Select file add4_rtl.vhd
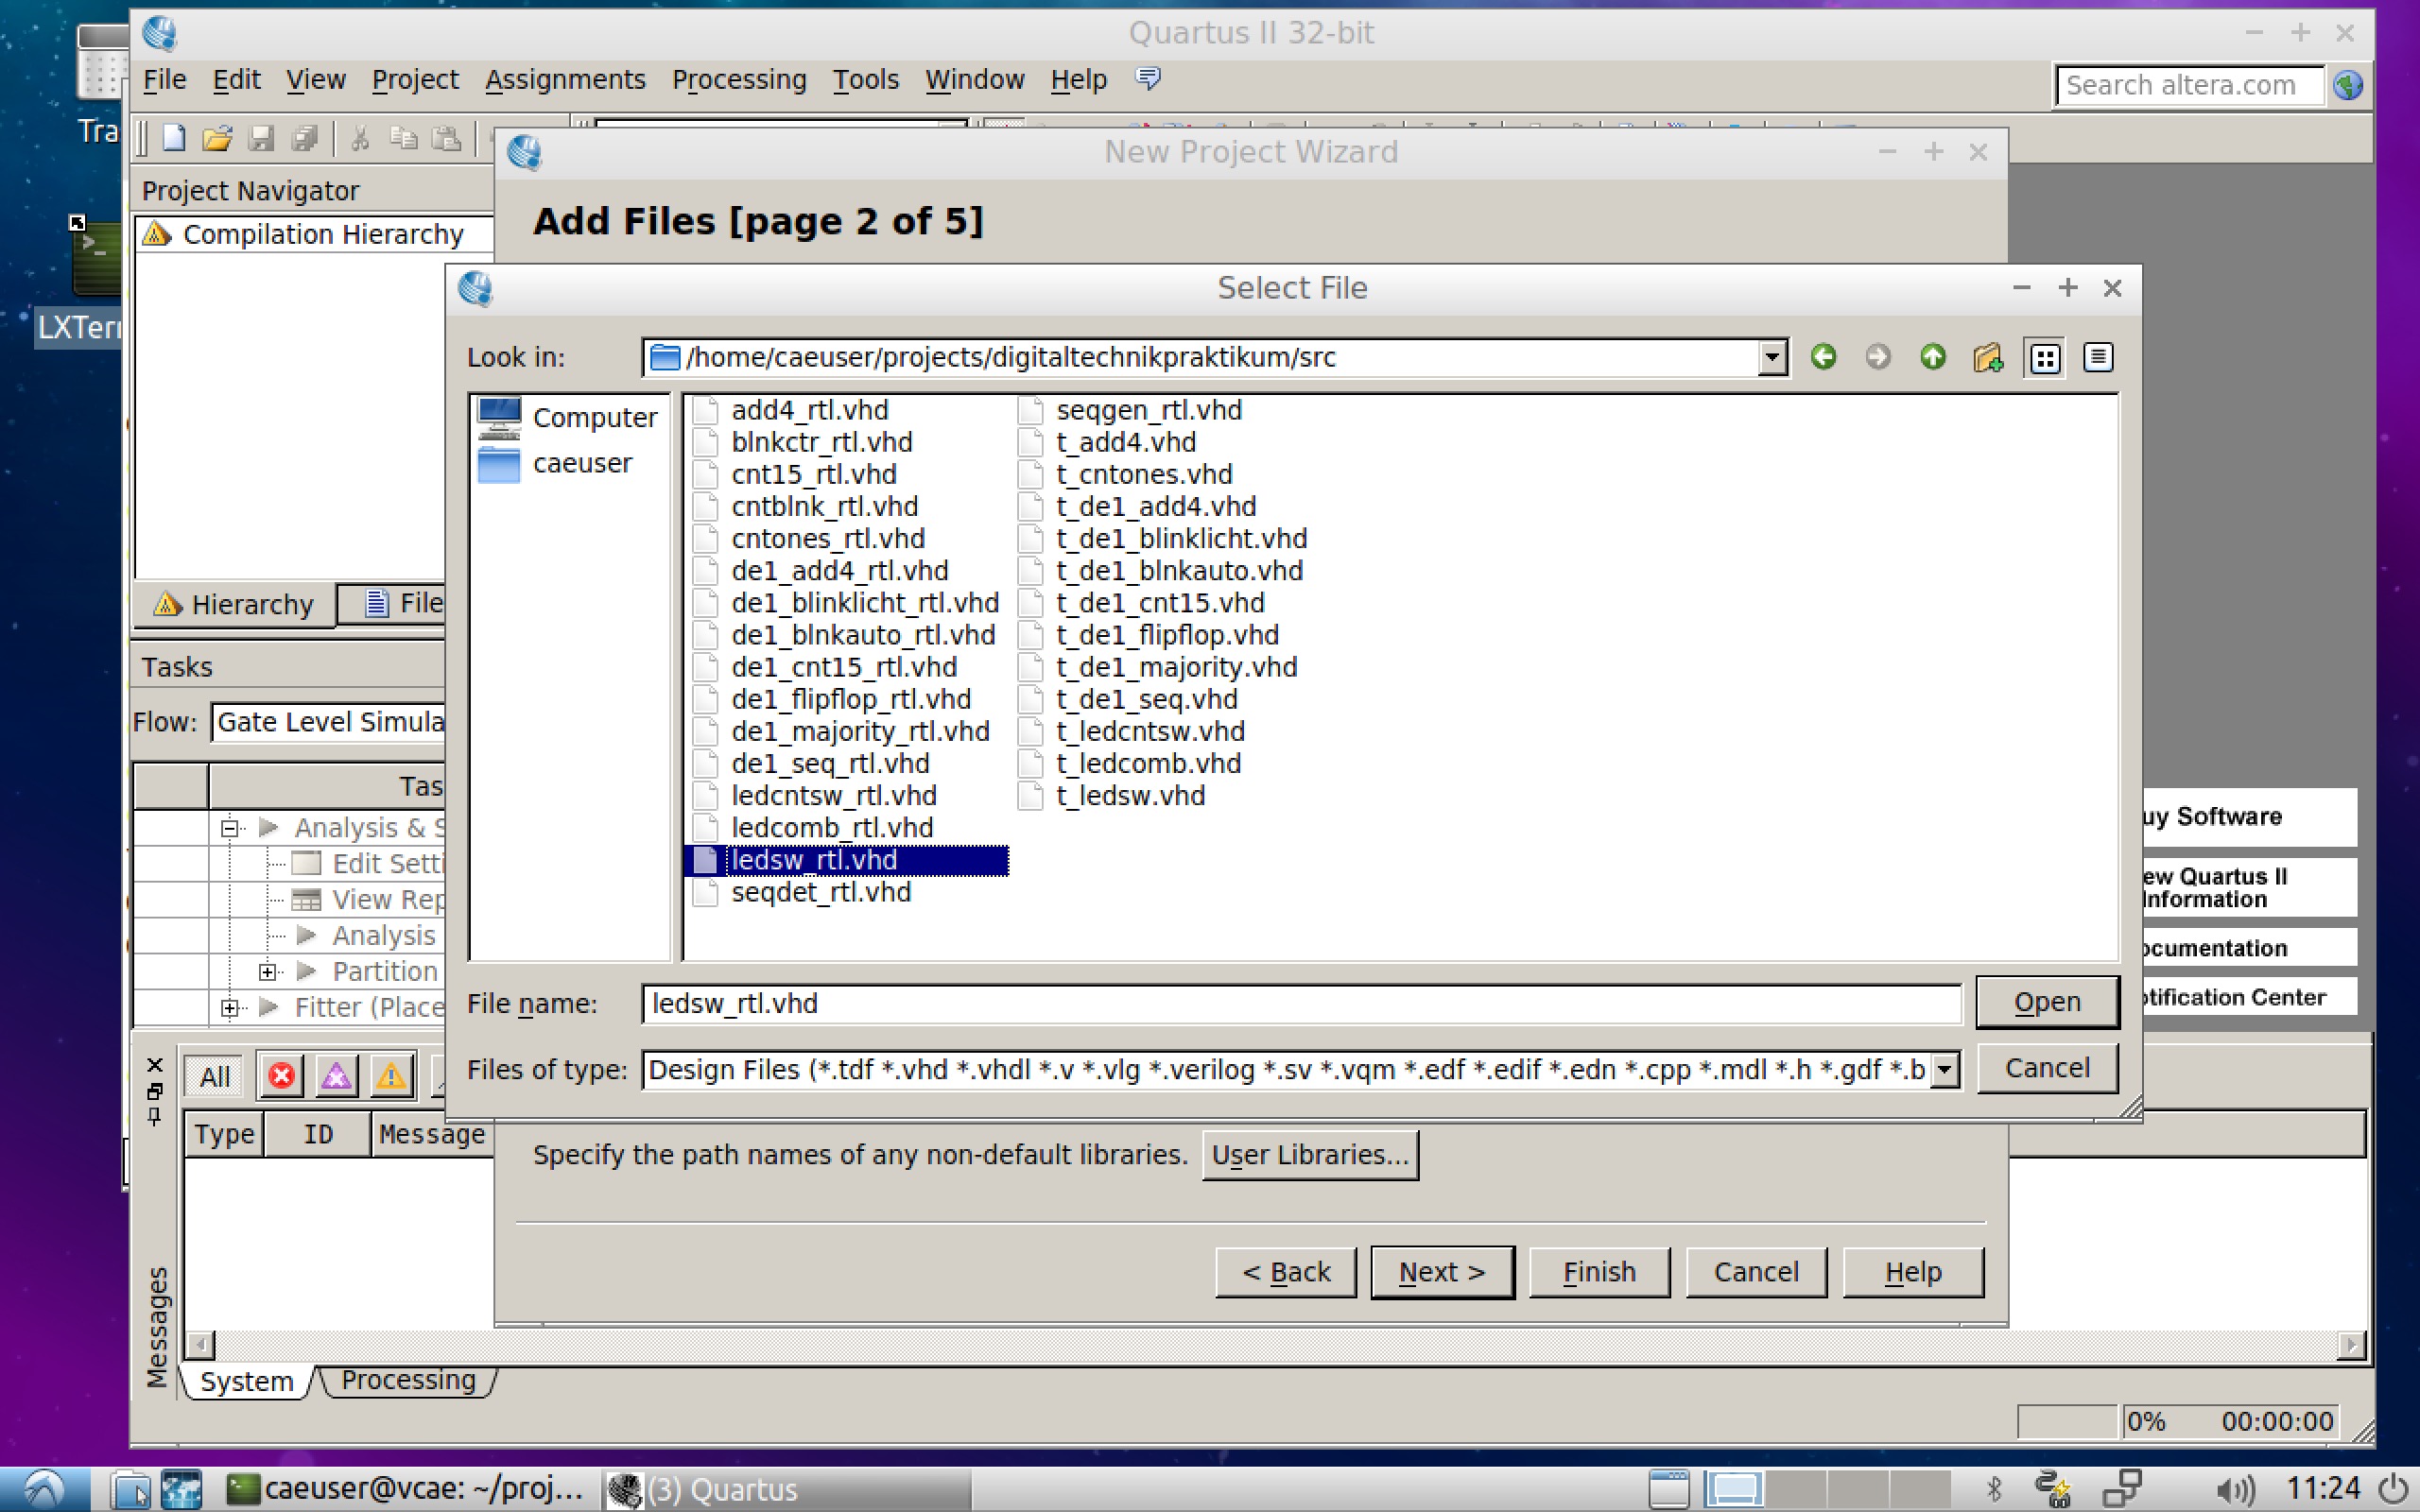Image resolution: width=2420 pixels, height=1512 pixels. 809,410
